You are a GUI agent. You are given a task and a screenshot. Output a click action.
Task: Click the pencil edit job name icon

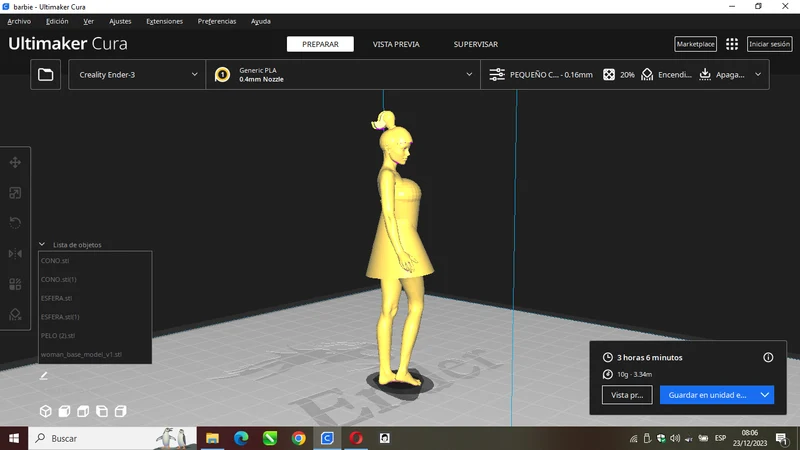point(43,376)
